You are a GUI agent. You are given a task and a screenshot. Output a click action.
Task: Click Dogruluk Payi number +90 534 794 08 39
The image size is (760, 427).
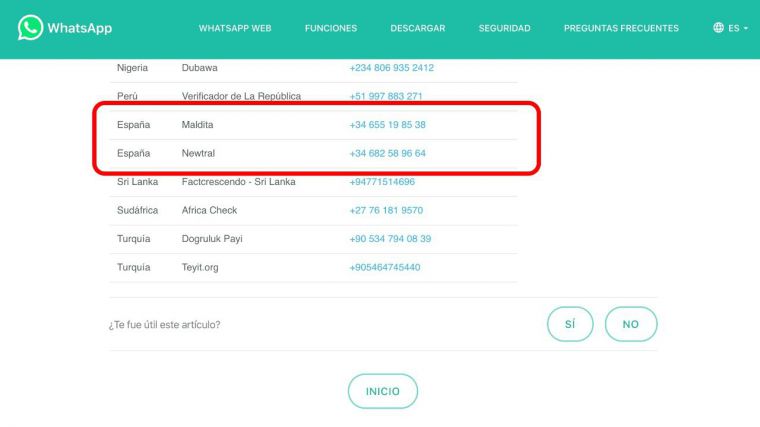(390, 239)
